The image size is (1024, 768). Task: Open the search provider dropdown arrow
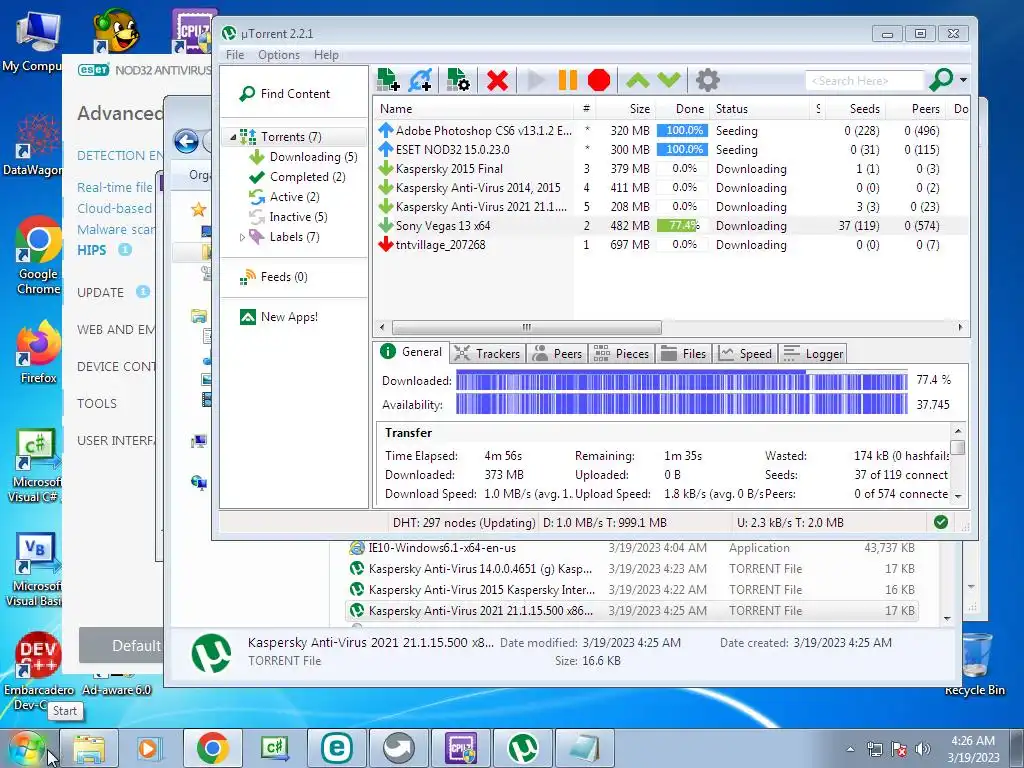click(x=963, y=80)
